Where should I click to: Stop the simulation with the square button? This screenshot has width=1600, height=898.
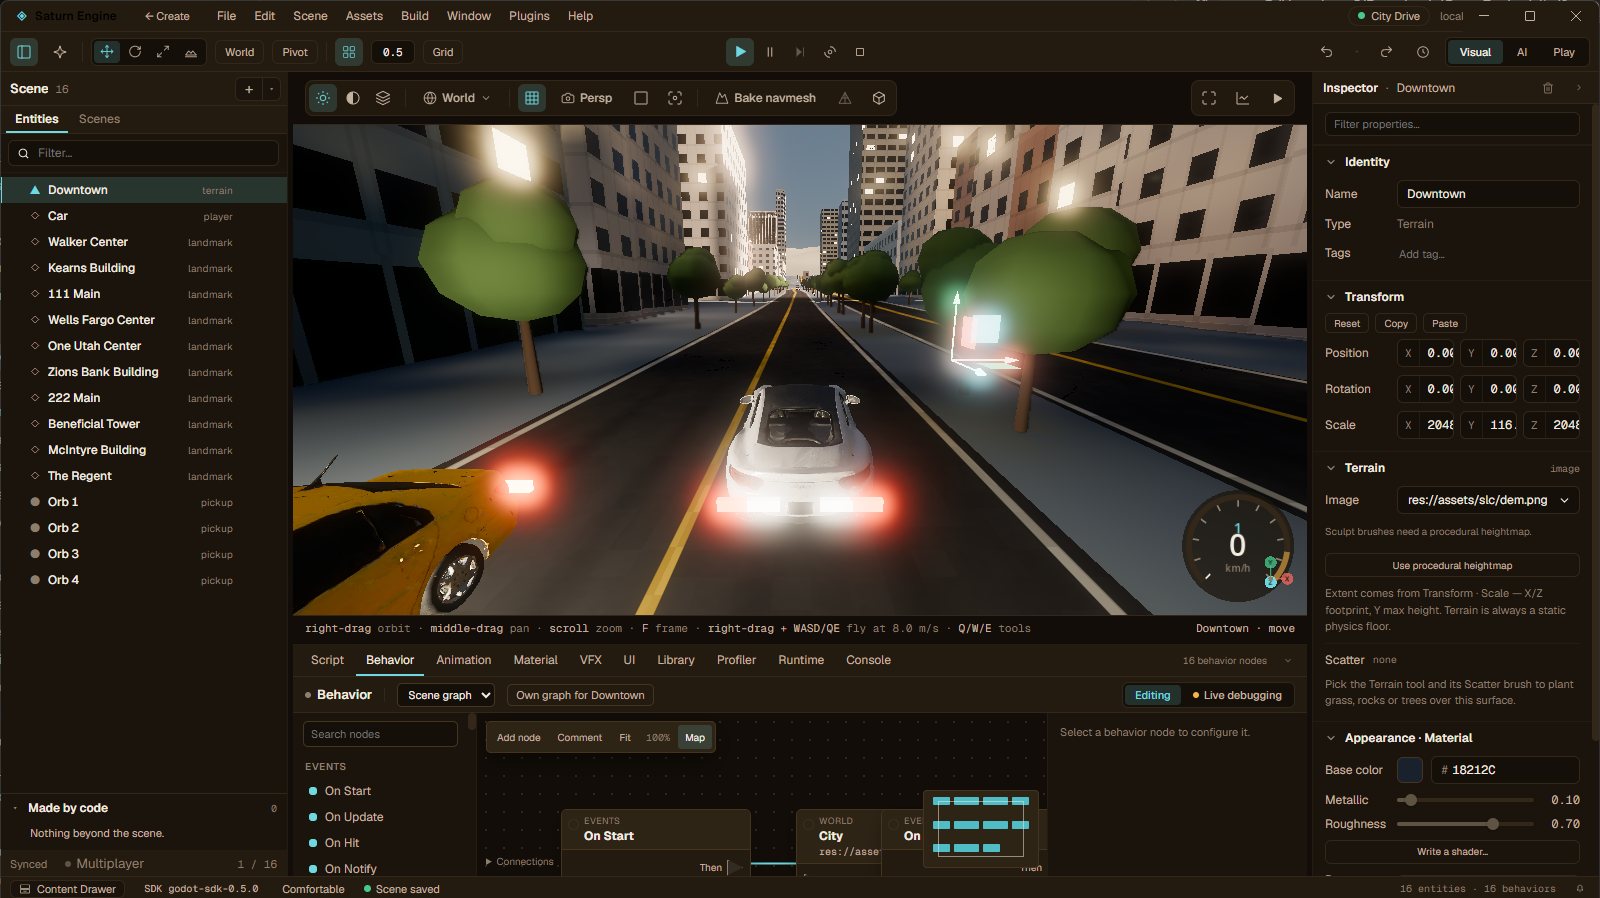(860, 52)
